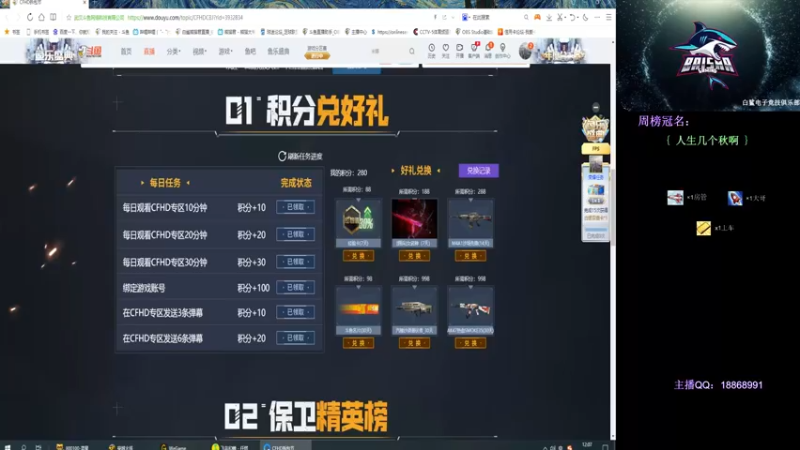Select 直播 in Douyu navigation

pos(149,52)
